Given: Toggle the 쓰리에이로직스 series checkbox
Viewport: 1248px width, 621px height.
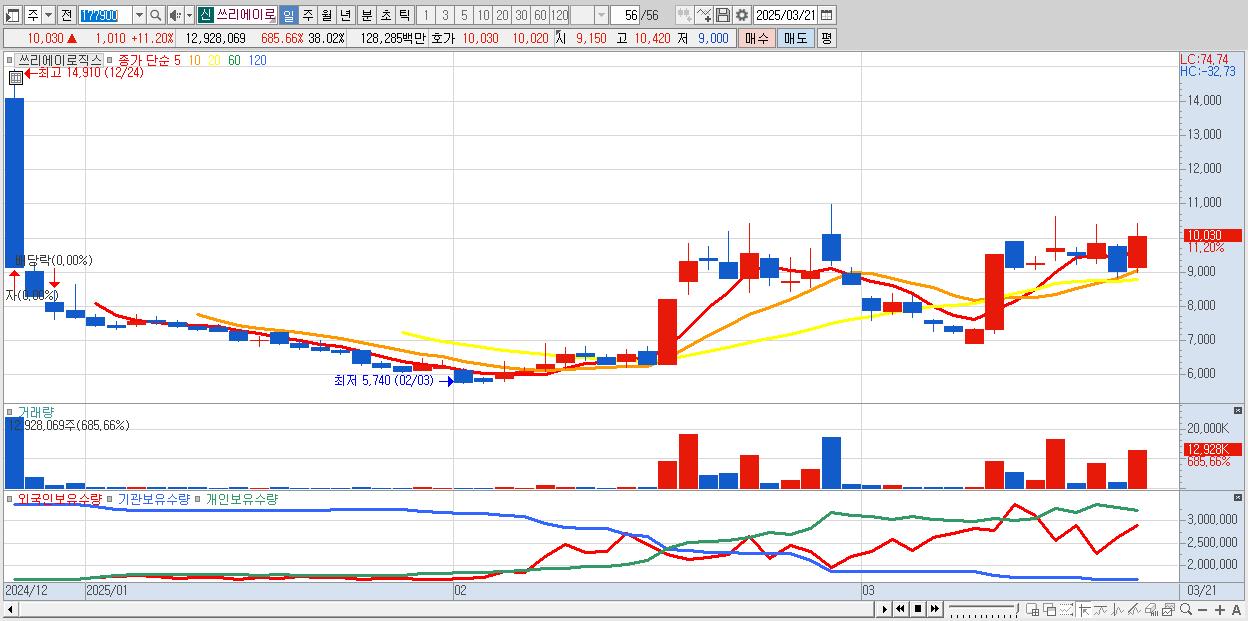Looking at the screenshot, I should 9,60.
